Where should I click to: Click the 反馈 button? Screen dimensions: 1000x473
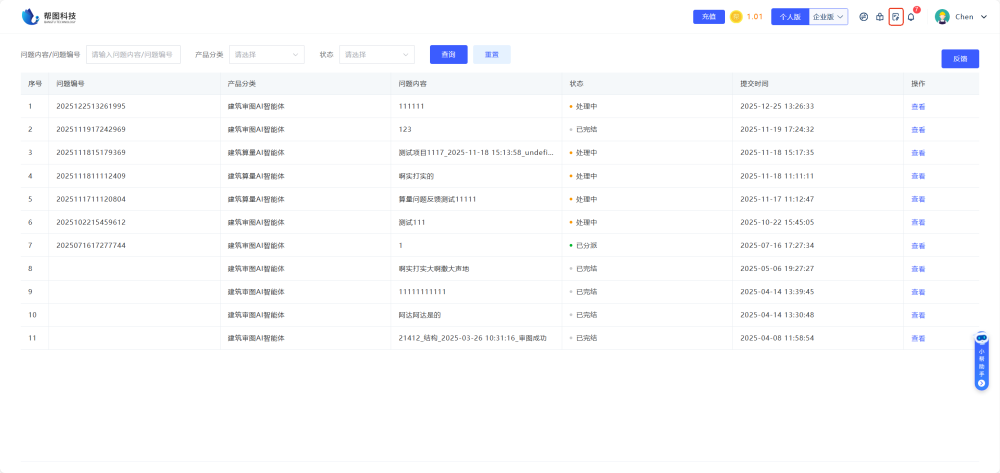pyautogui.click(x=960, y=59)
